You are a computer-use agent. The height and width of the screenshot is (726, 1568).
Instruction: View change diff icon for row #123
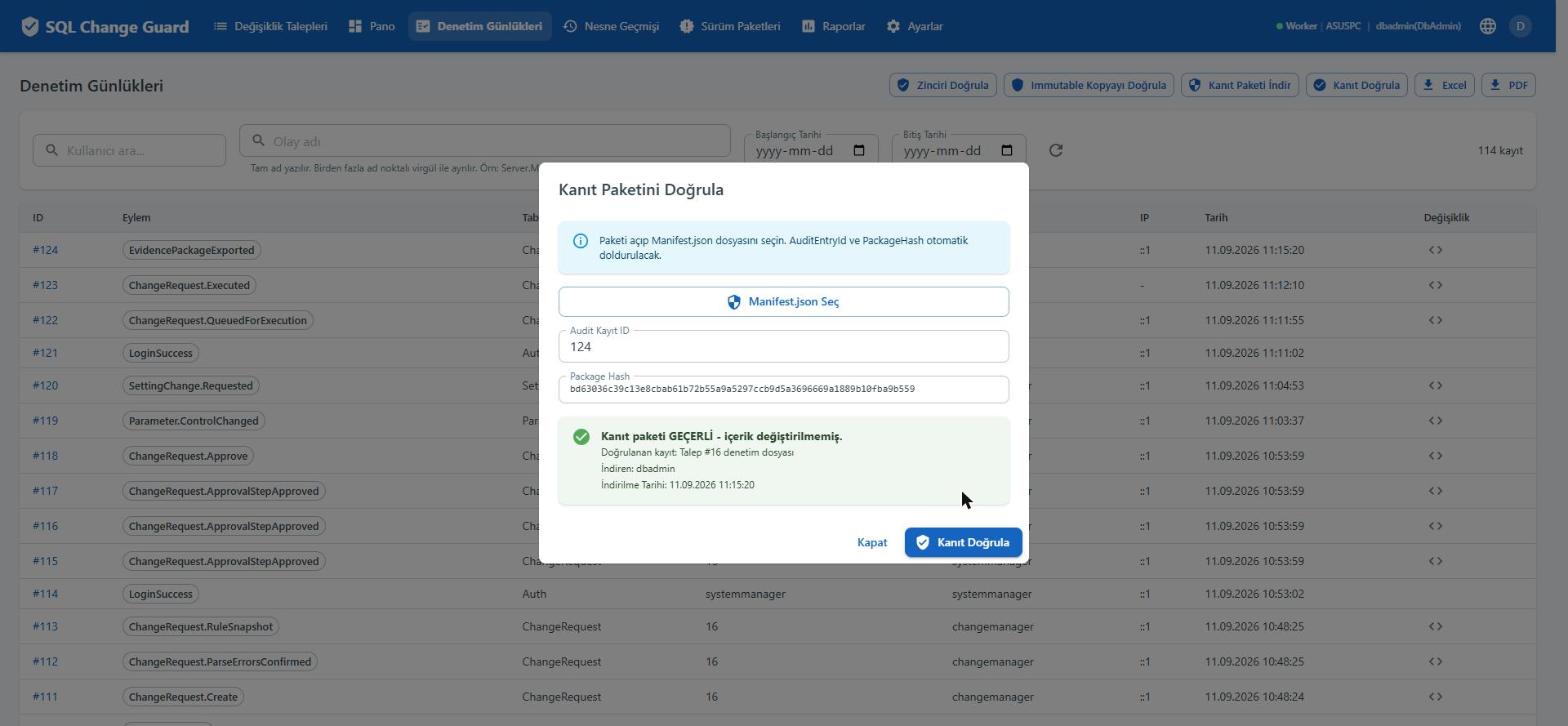click(1435, 285)
